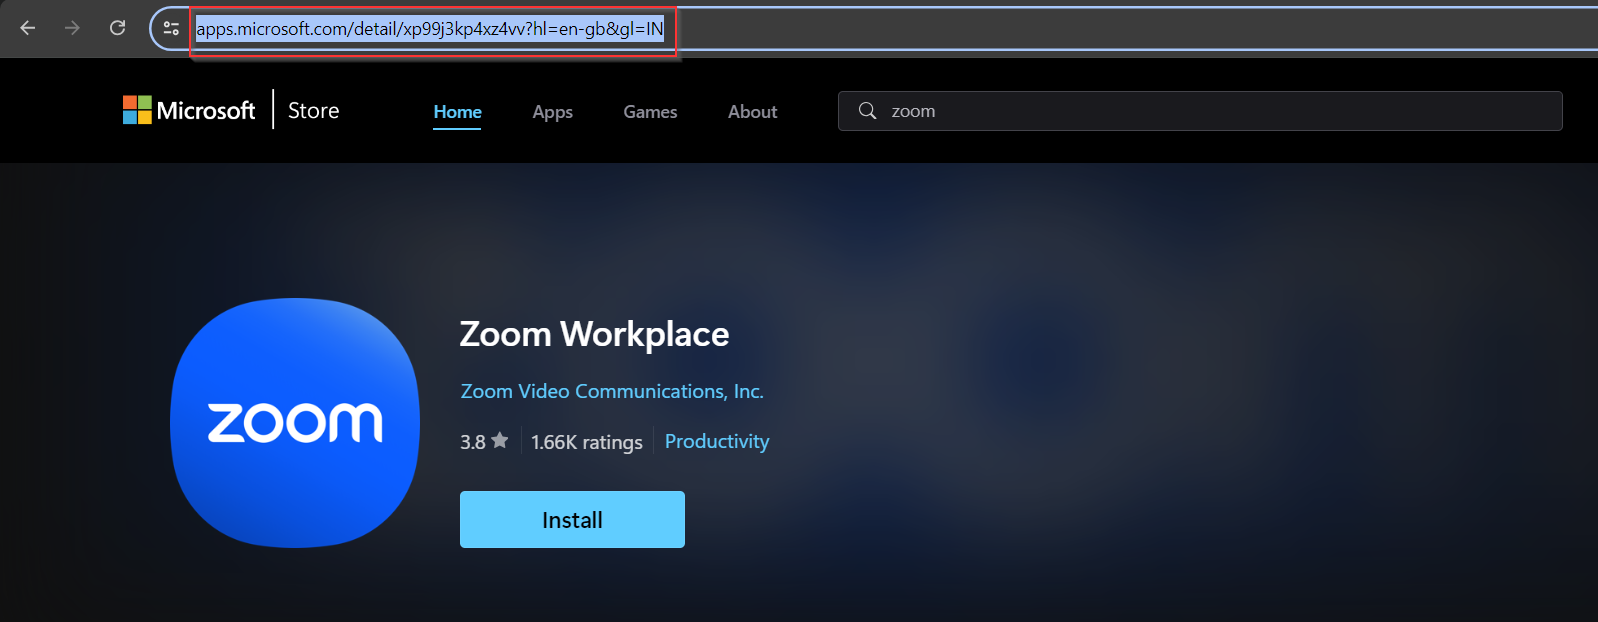Click the Microsoft logo

click(189, 110)
